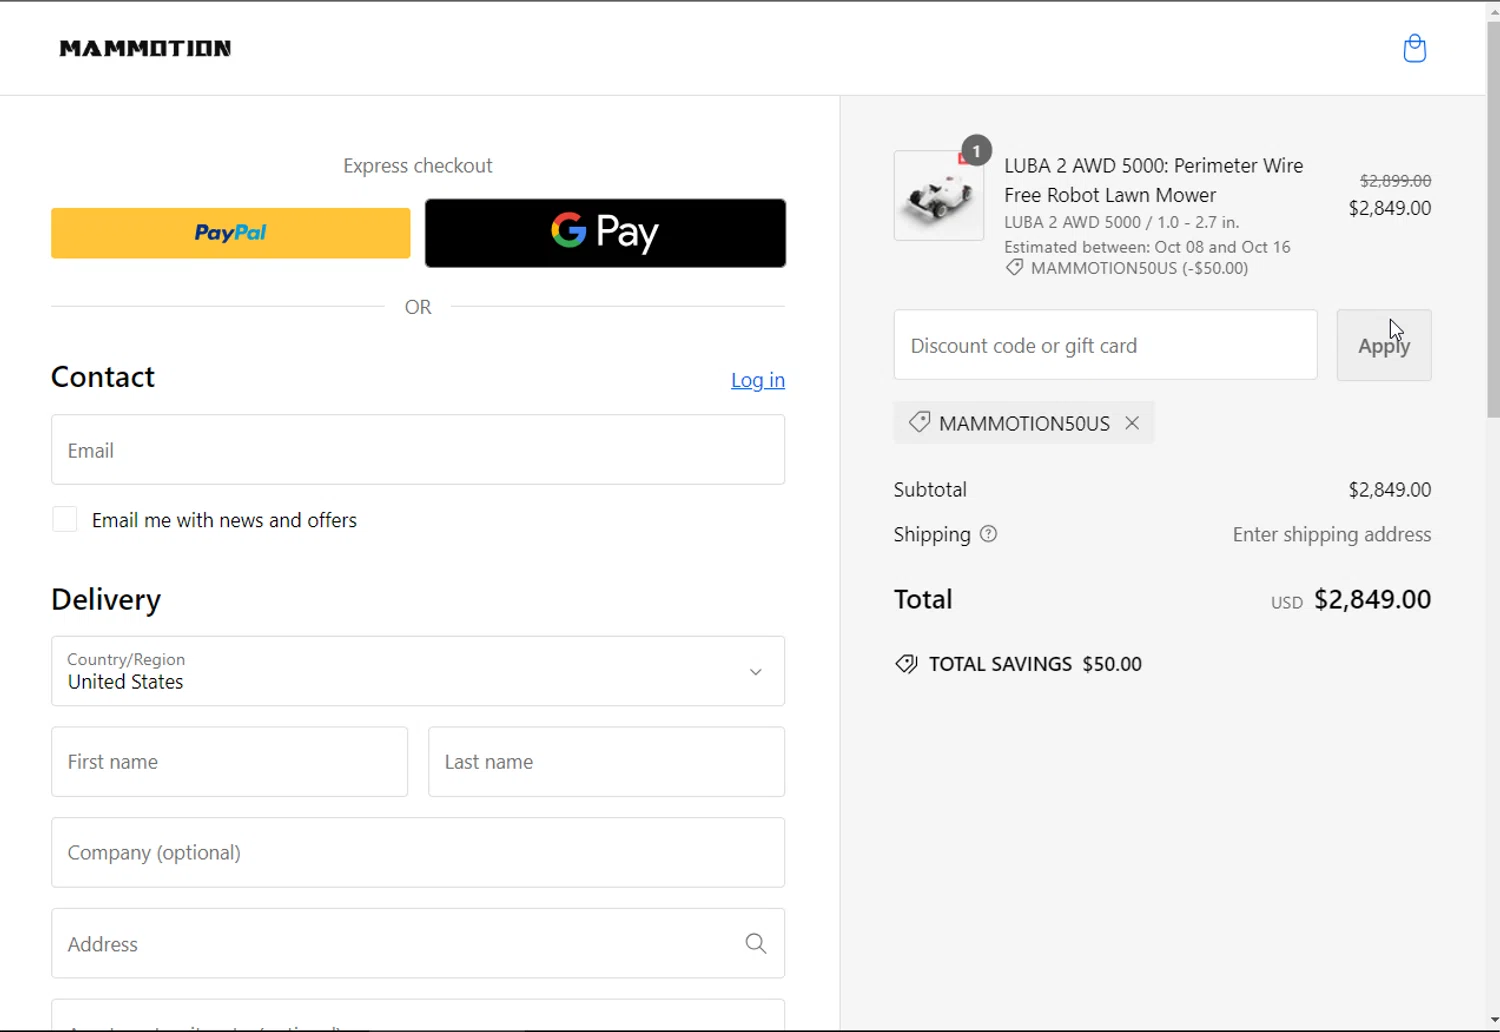Click the Total amount $2,849.00
The height and width of the screenshot is (1032, 1500).
(x=1372, y=599)
